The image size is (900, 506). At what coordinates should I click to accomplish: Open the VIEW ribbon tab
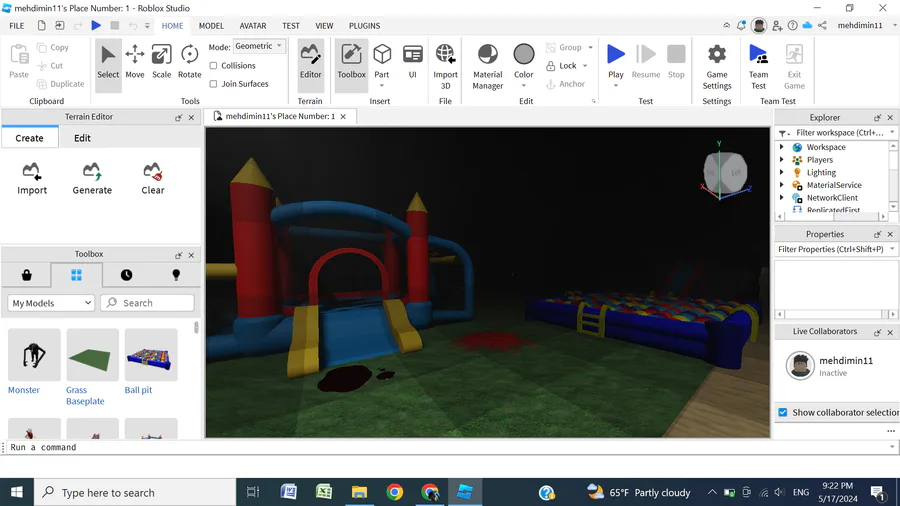(324, 25)
